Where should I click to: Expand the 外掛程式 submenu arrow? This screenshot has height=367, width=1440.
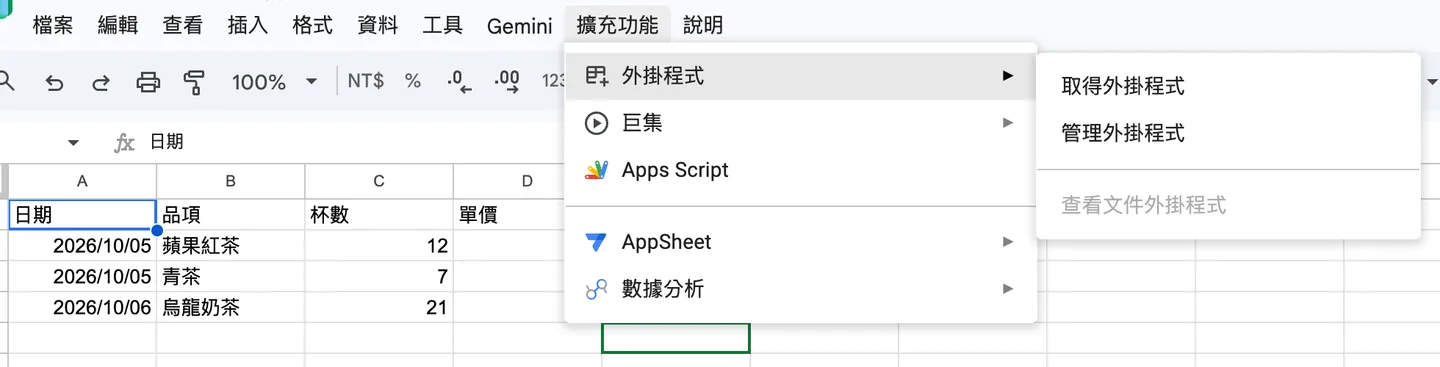click(x=1008, y=76)
